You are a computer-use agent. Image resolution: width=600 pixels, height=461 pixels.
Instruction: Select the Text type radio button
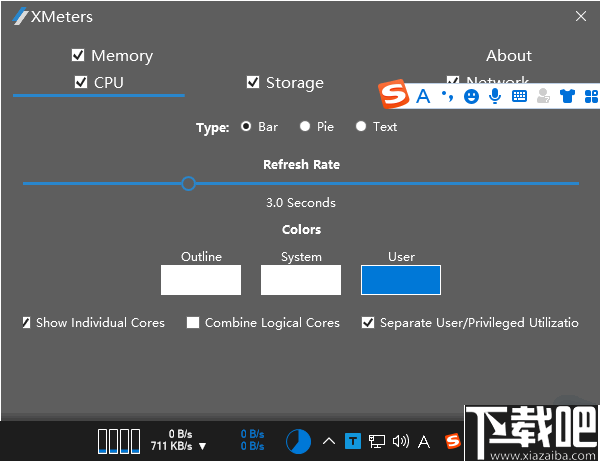tap(361, 127)
